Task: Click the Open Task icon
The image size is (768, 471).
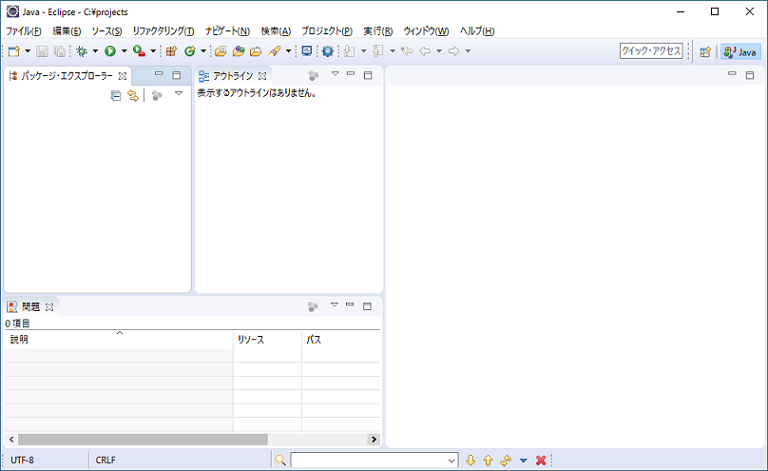Action: pos(239,51)
